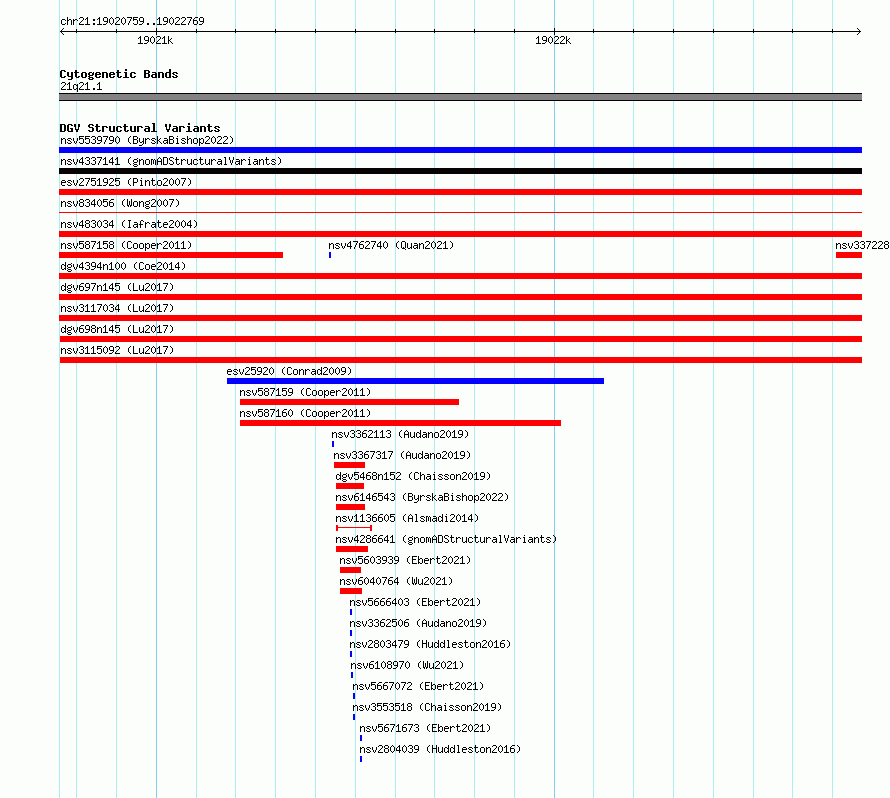
Task: Select the nsv834056 (Wong2007) variant label
Action: pos(120,203)
